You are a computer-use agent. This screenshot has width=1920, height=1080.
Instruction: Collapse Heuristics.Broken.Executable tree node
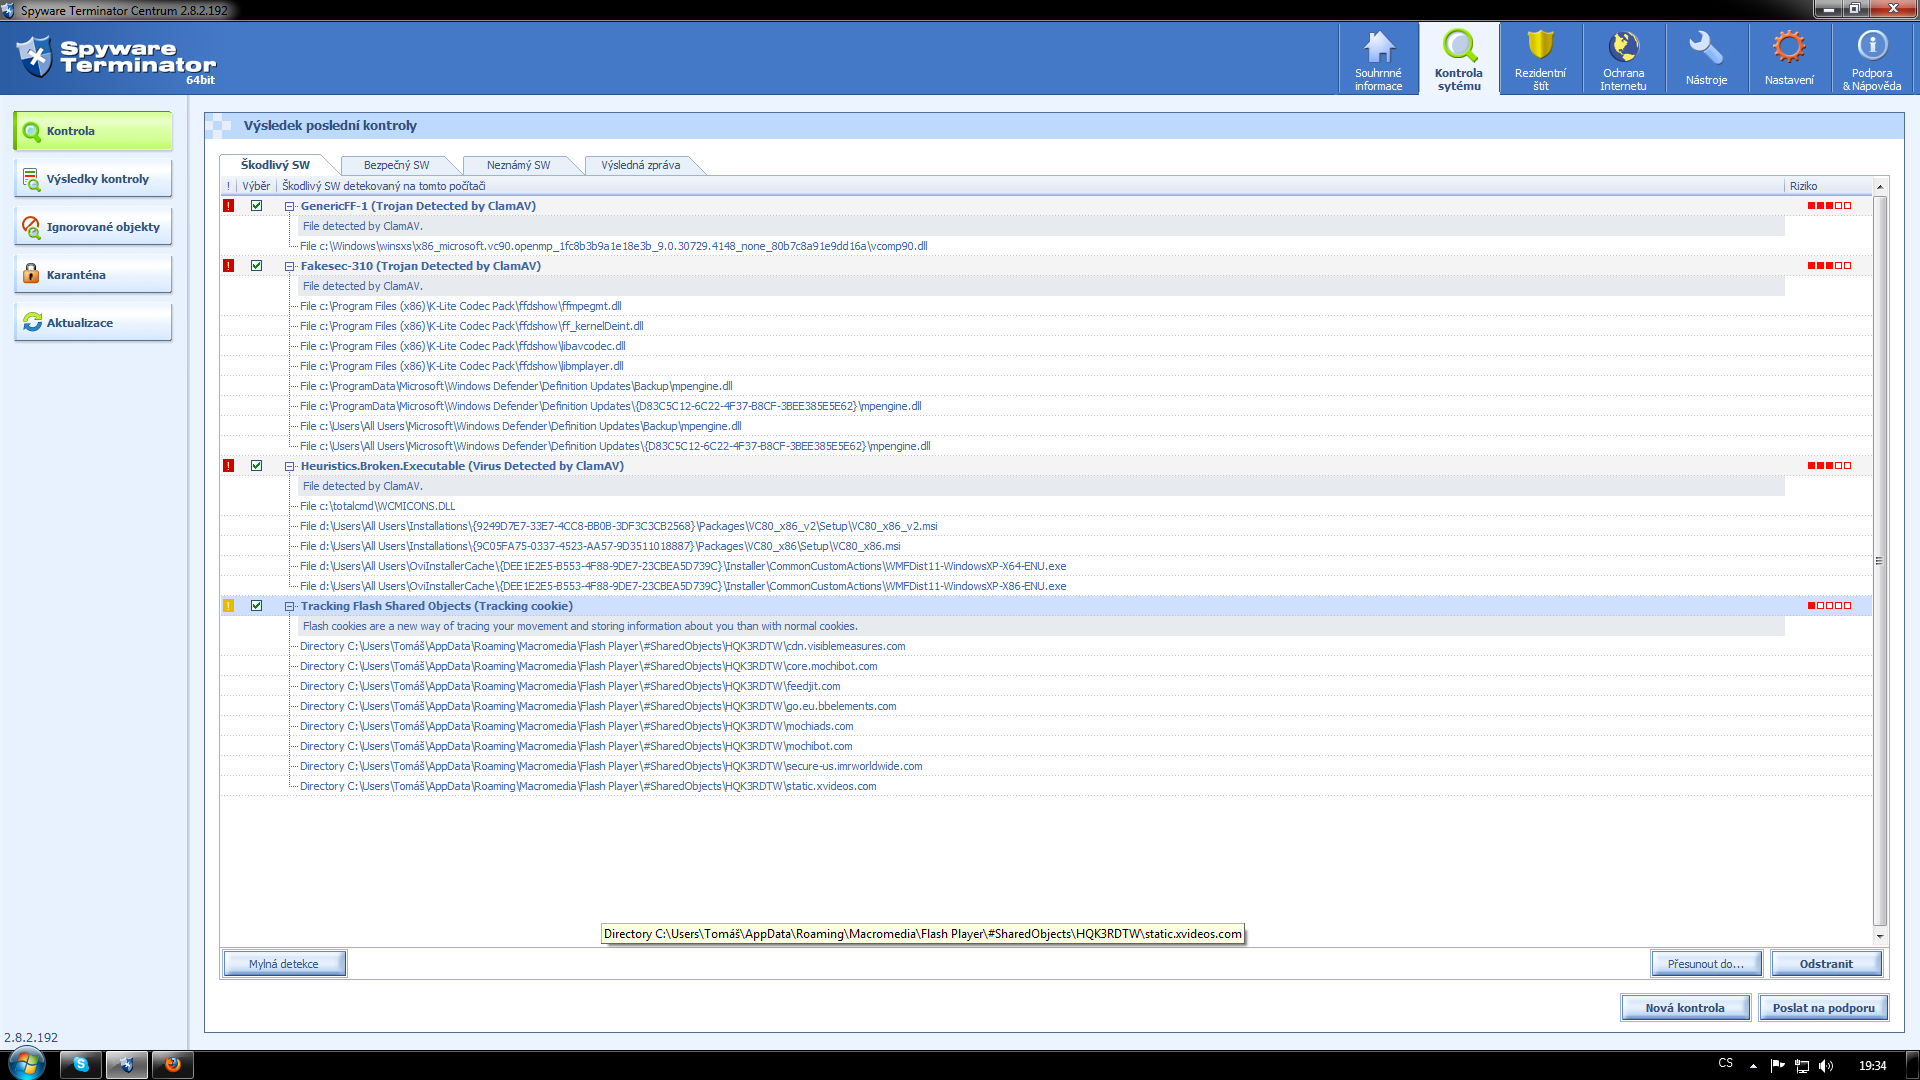[290, 466]
